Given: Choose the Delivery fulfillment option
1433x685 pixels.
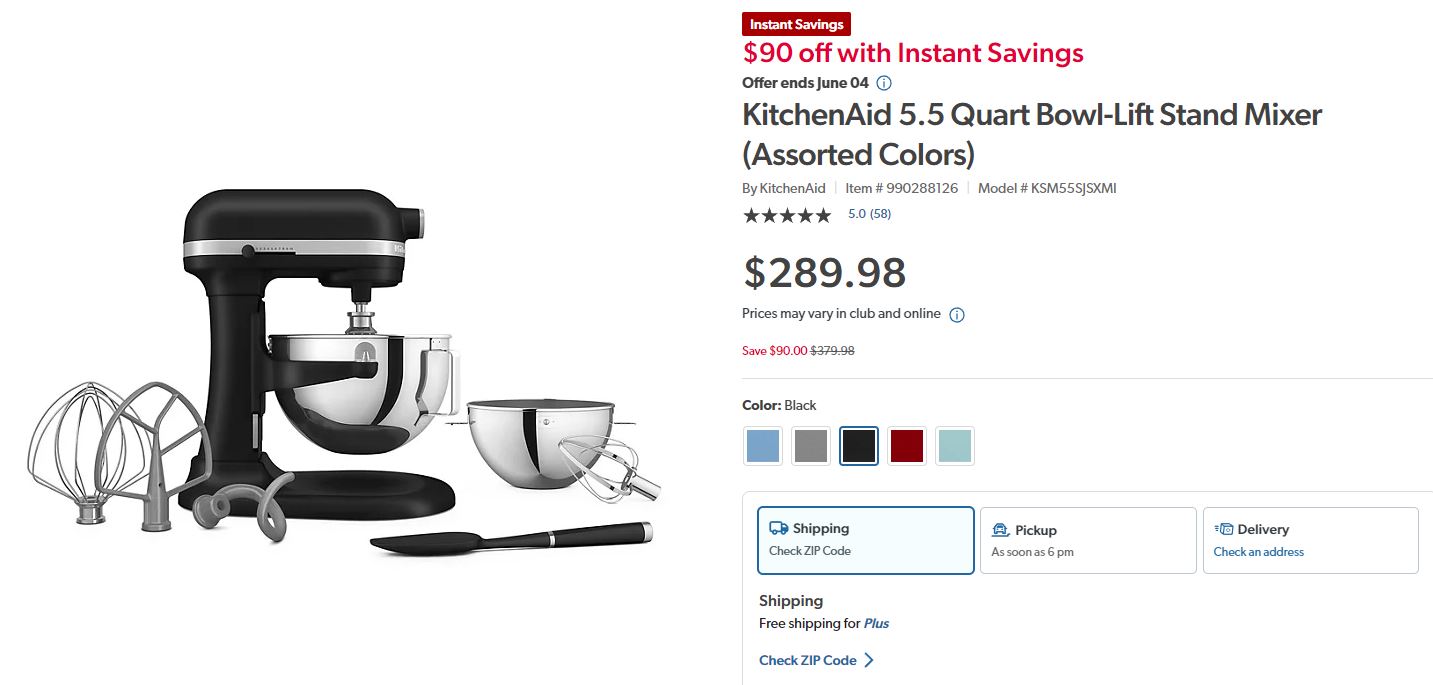Looking at the screenshot, I should tap(1311, 539).
